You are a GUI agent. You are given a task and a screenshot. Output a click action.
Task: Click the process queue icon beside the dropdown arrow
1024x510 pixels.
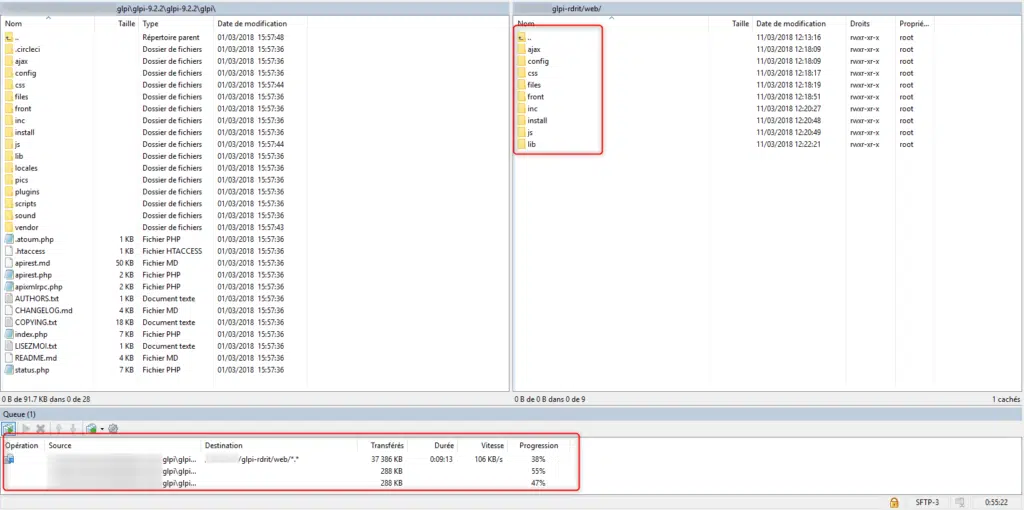(92, 428)
